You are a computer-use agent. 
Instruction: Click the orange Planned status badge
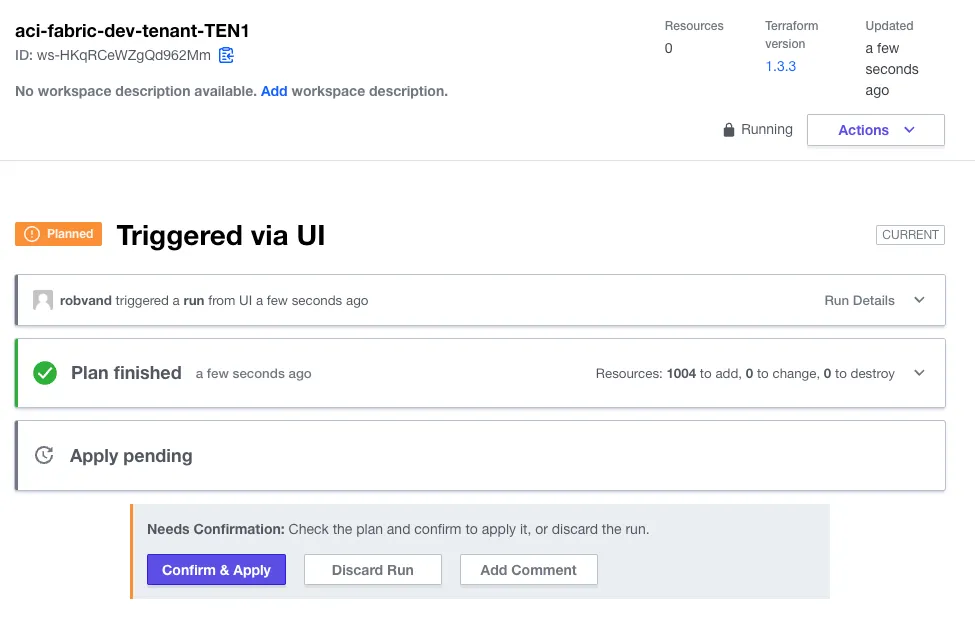[x=60, y=234]
